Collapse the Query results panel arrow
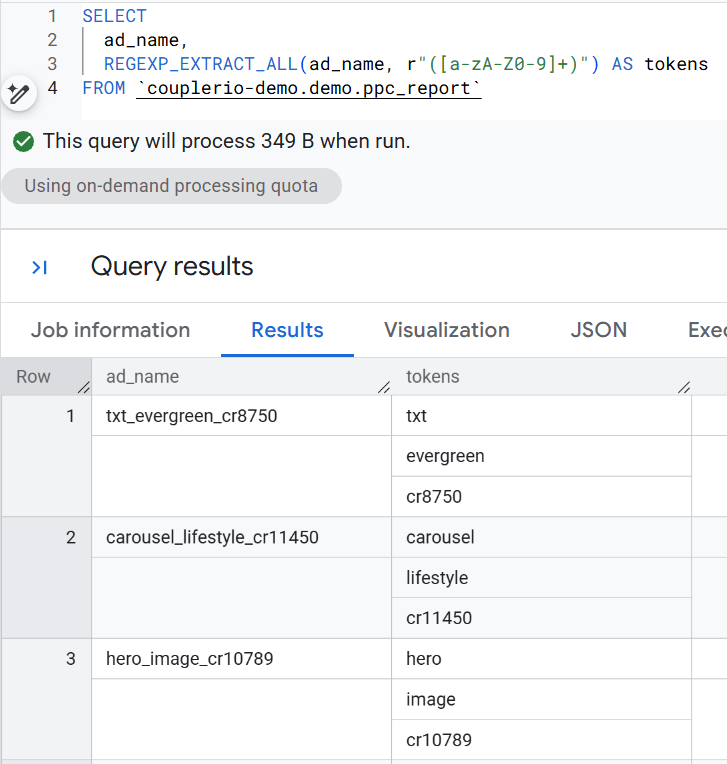Image resolution: width=727 pixels, height=764 pixels. (39, 267)
